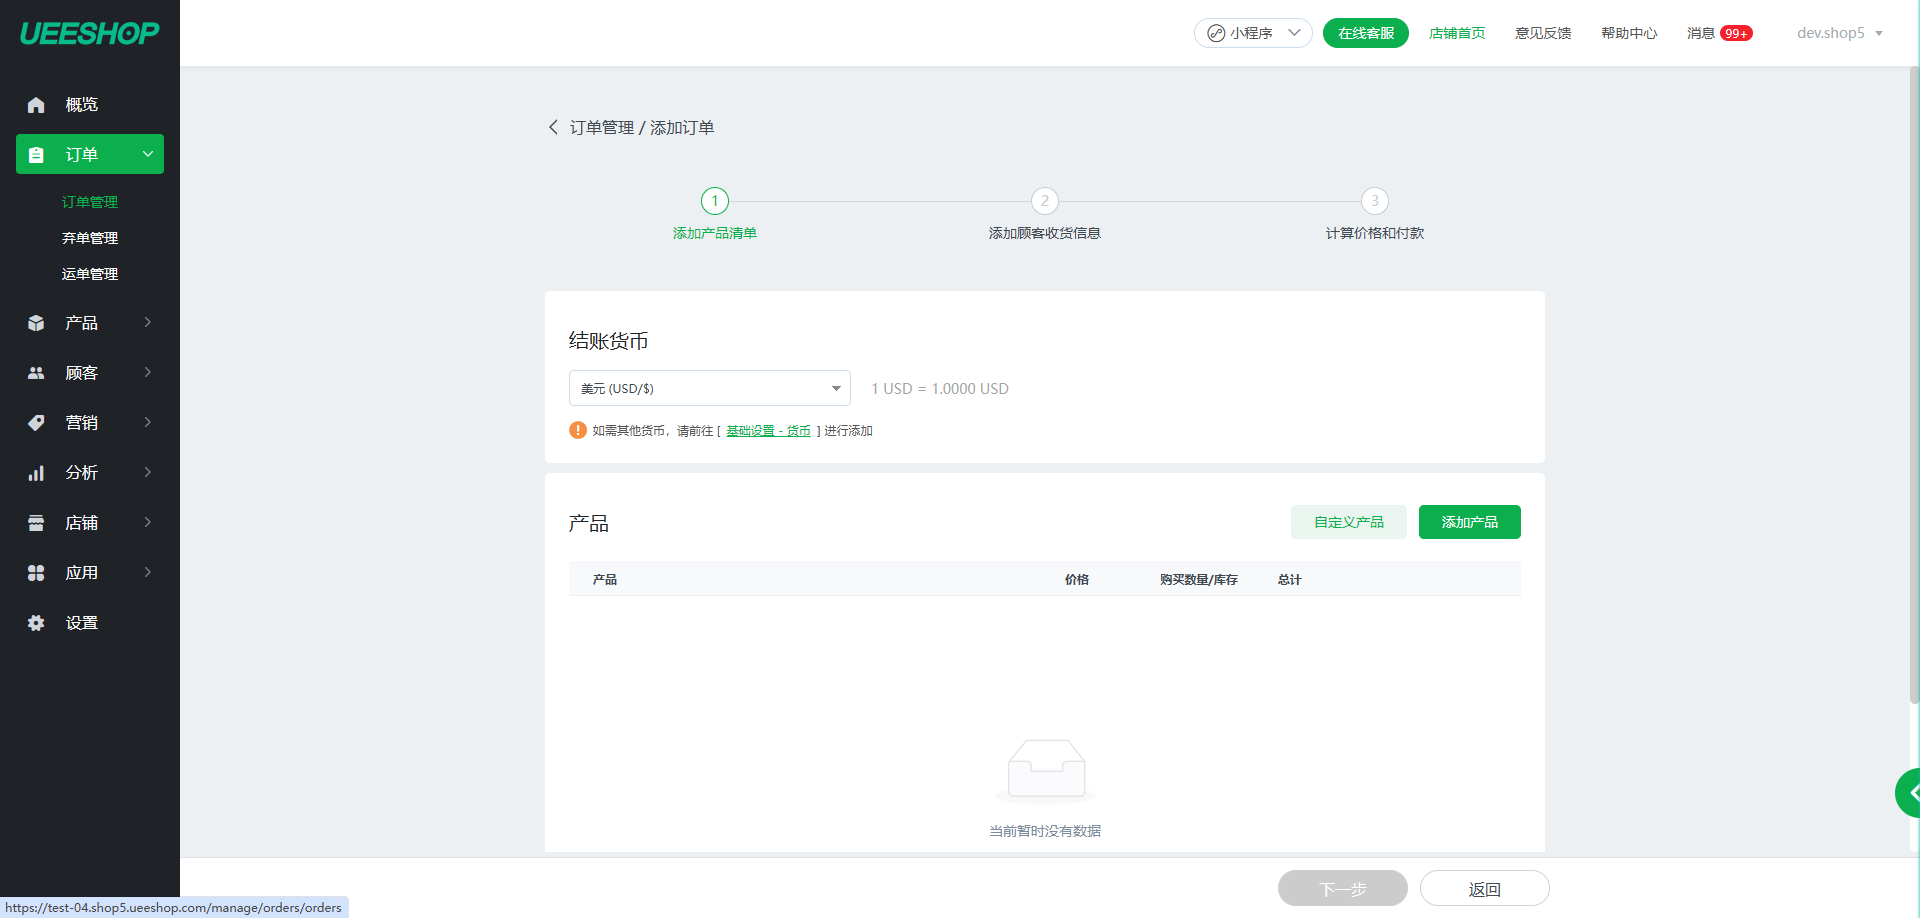Click the 返回 button at bottom

click(x=1484, y=889)
